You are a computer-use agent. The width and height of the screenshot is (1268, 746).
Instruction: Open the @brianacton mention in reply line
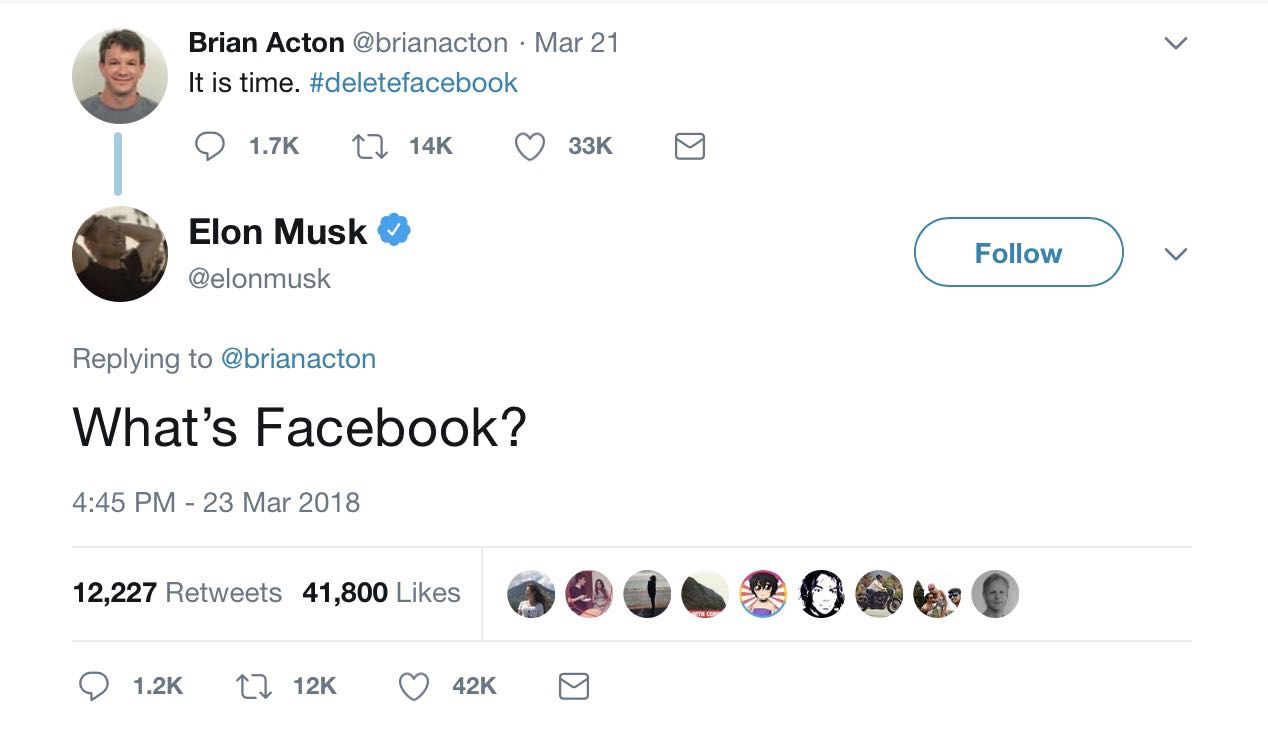(298, 359)
